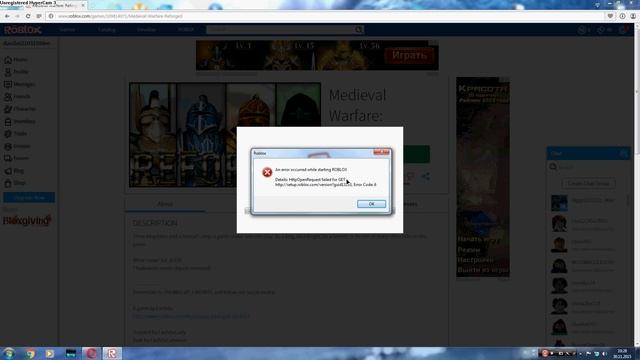Open Chrome from the taskbar
Screen dimensions: 640x360
[30, 353]
